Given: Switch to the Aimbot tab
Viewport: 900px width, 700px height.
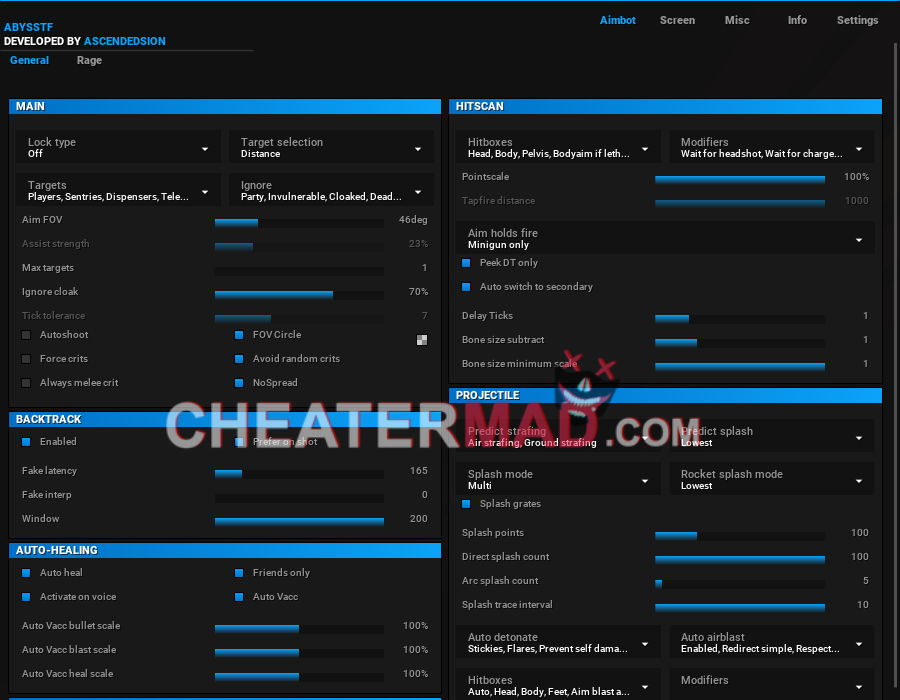Looking at the screenshot, I should pos(618,20).
